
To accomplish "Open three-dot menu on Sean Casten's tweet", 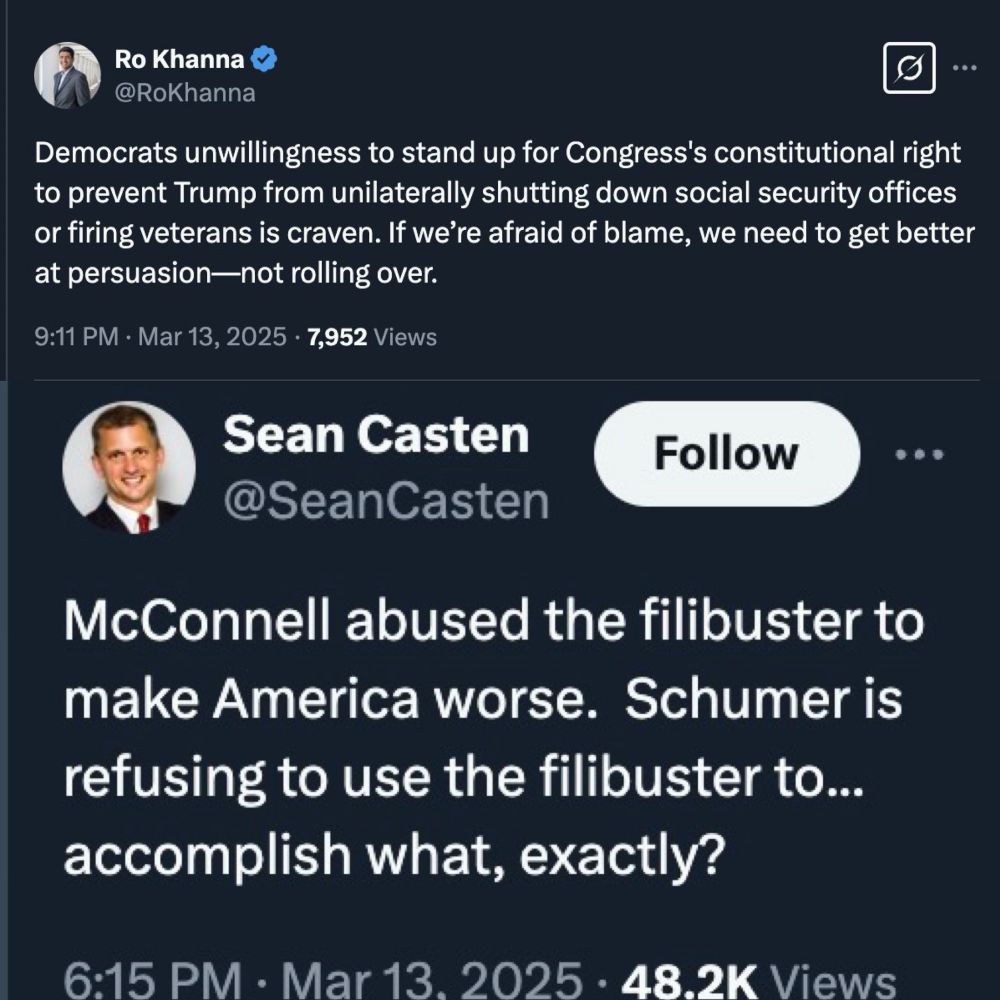I will tap(918, 455).
